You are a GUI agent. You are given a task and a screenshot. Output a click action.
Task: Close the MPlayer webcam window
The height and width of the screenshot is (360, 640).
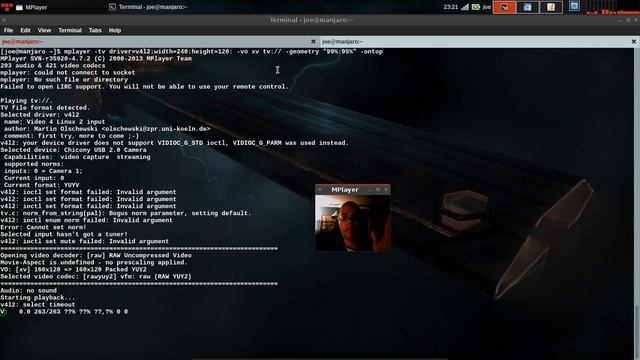click(386, 190)
